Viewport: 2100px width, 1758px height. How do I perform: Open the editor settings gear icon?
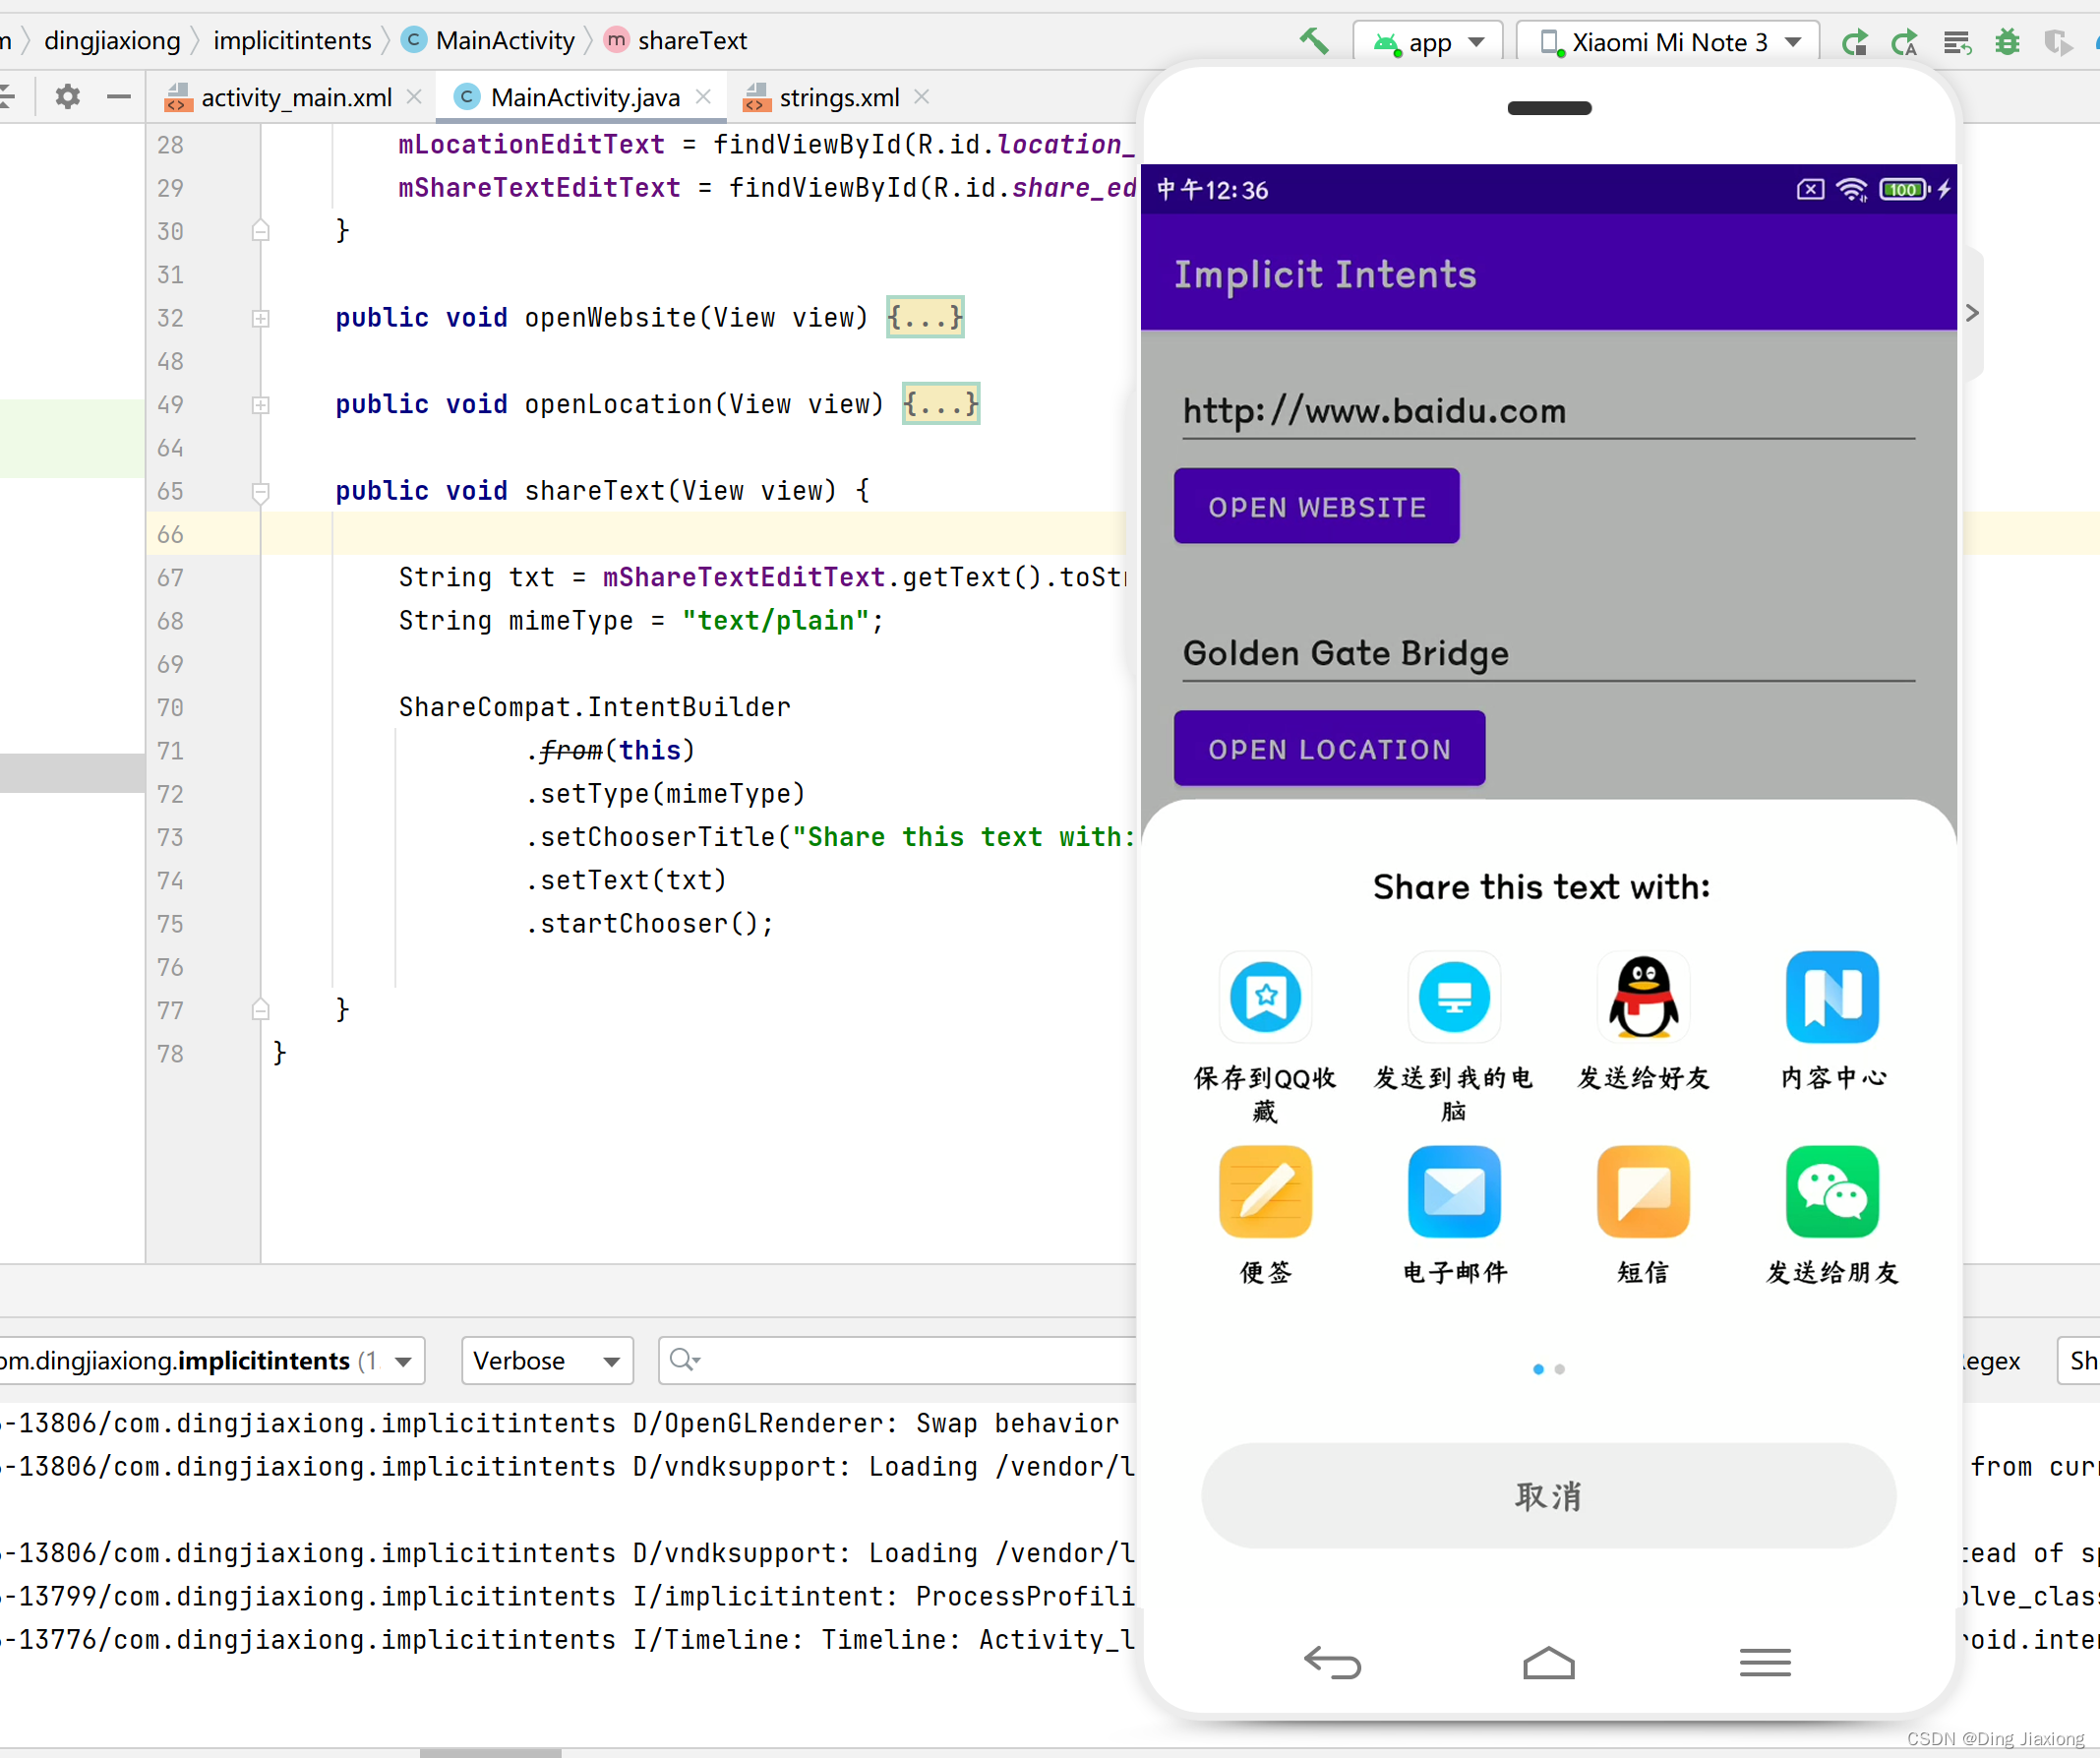(x=66, y=96)
